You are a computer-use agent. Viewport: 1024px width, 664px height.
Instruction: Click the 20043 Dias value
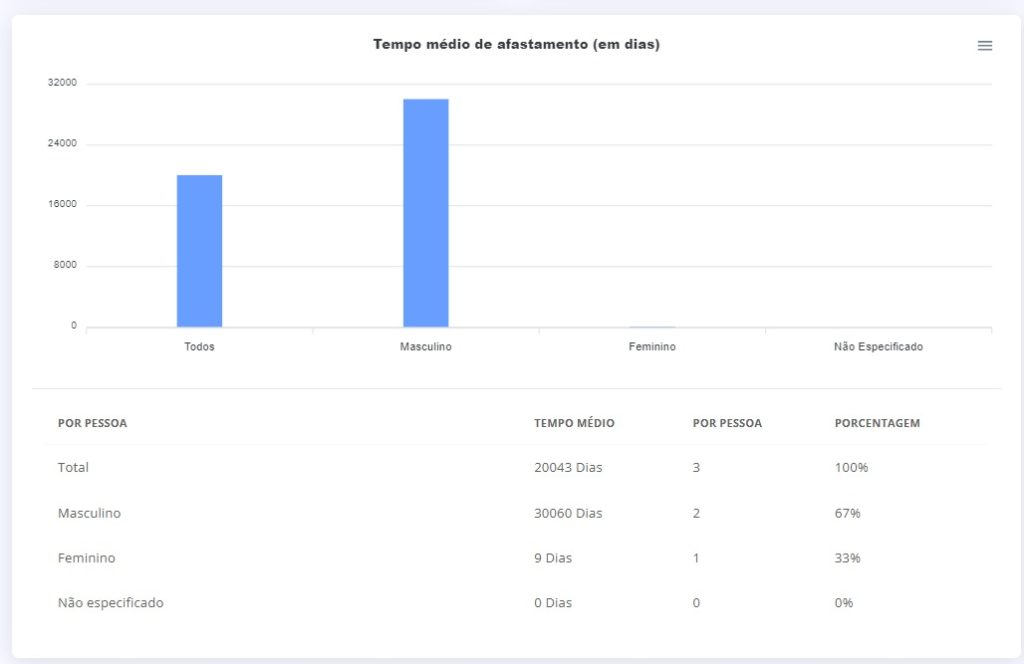(x=568, y=467)
